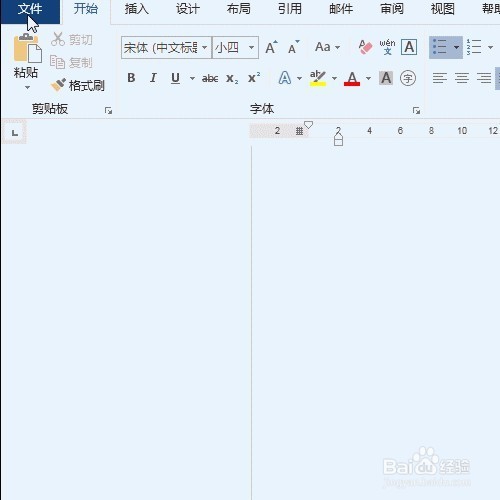Image resolution: width=500 pixels, height=500 pixels.
Task: Toggle character shading gray A icon
Action: point(386,78)
